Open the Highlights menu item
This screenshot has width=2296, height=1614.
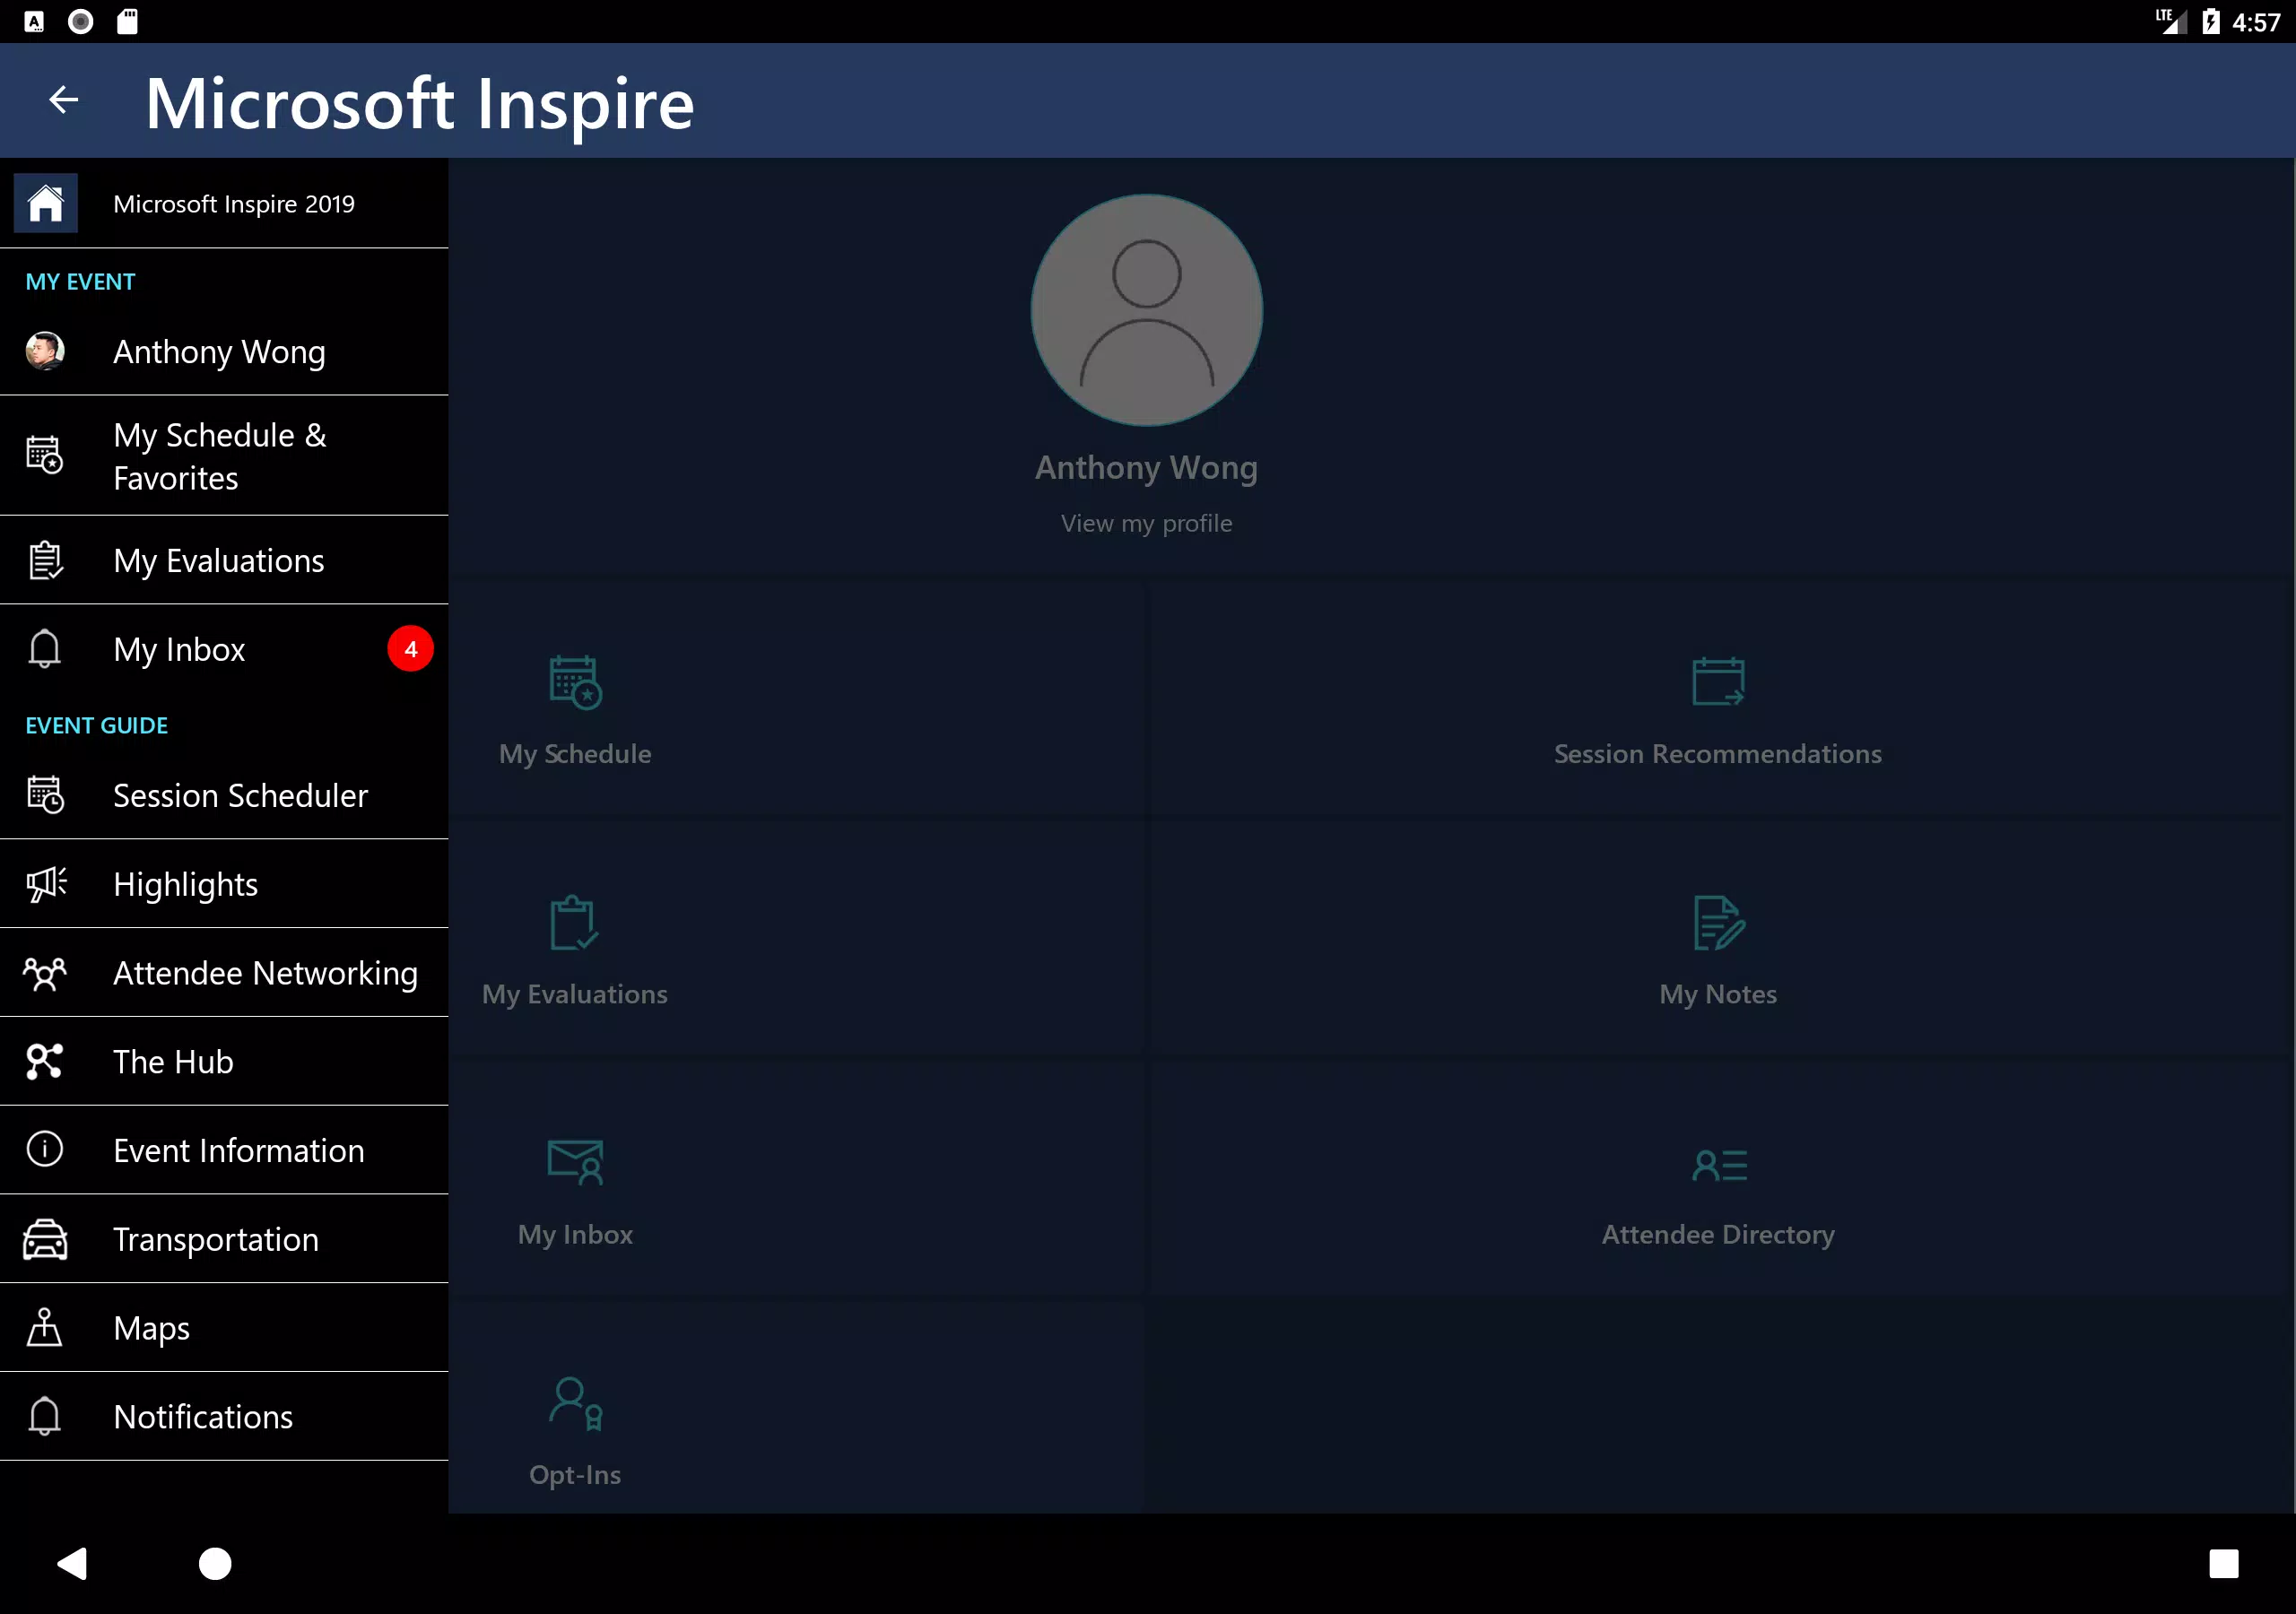pyautogui.click(x=224, y=884)
